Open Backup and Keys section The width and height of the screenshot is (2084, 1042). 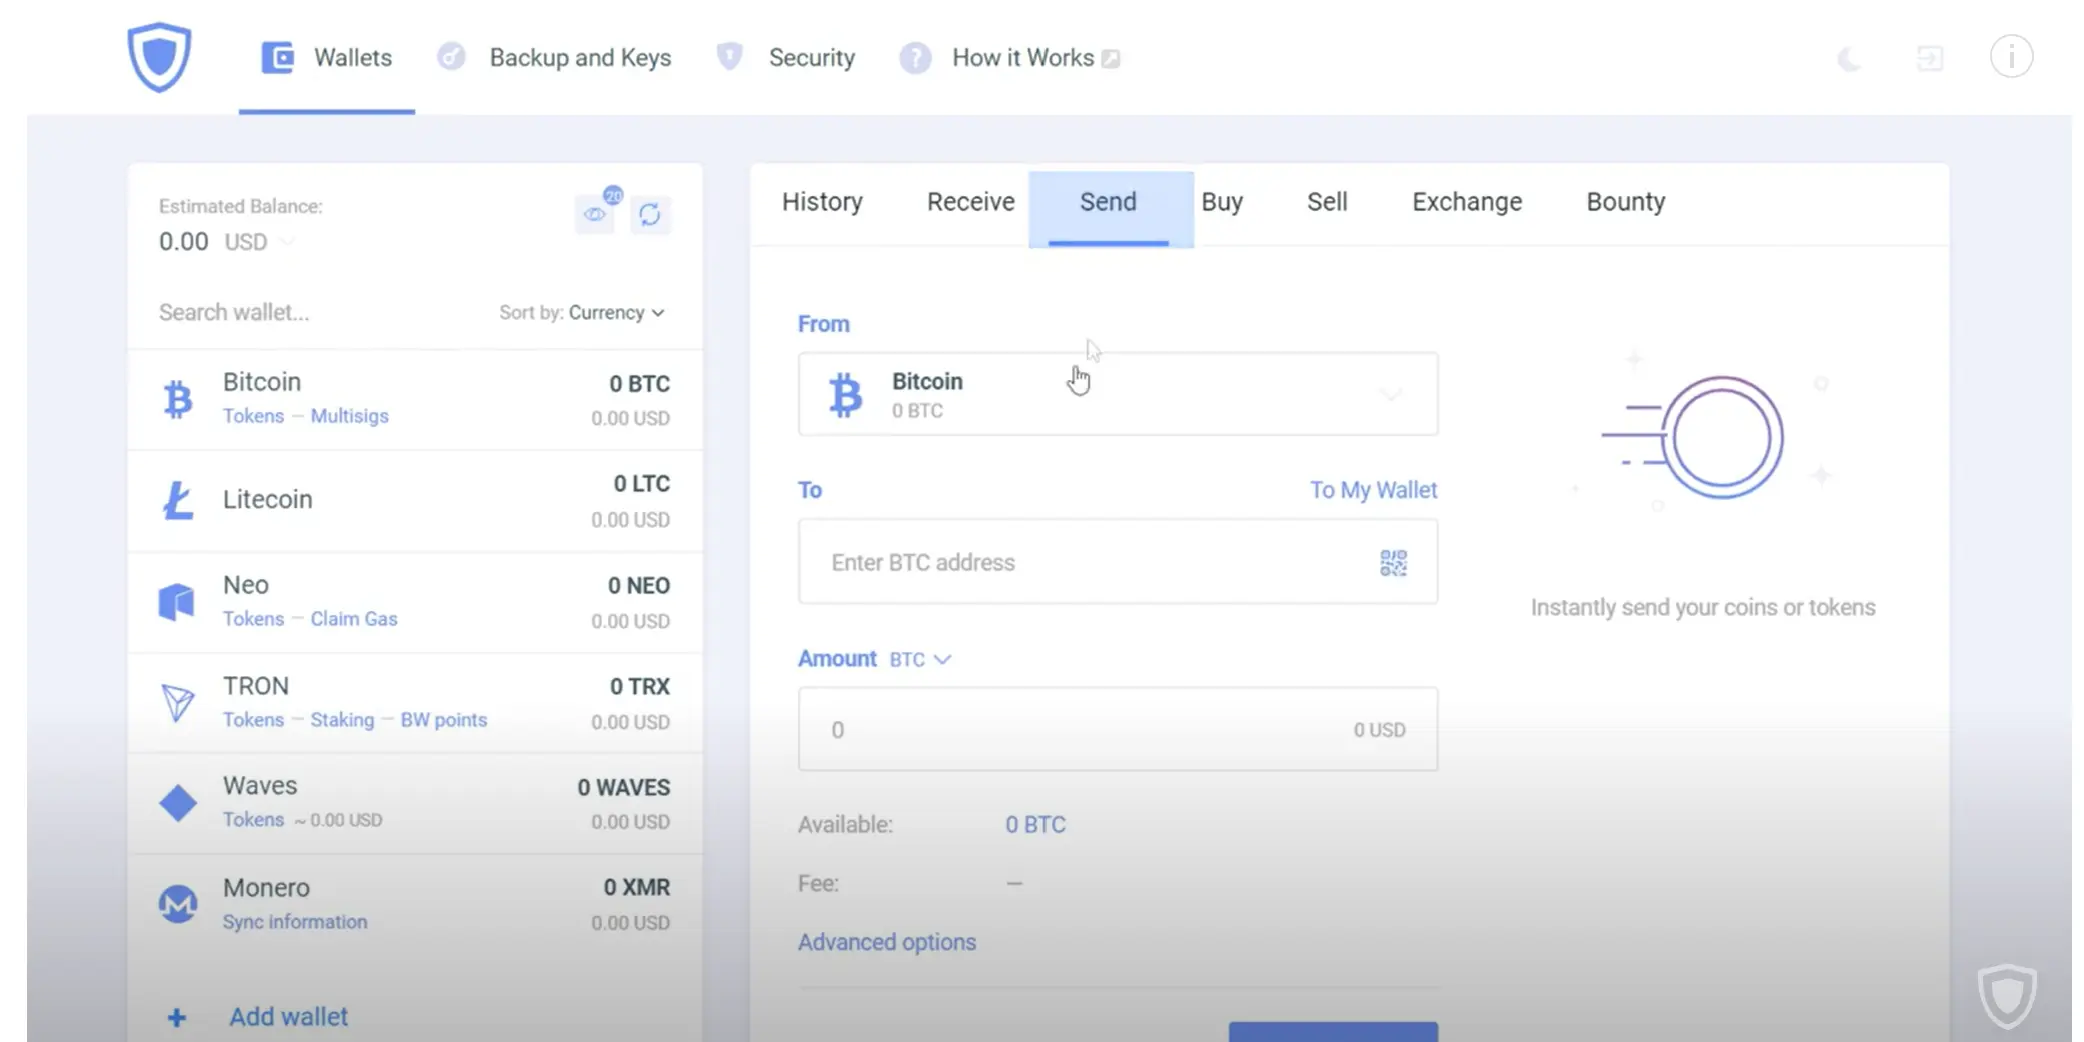tap(580, 58)
